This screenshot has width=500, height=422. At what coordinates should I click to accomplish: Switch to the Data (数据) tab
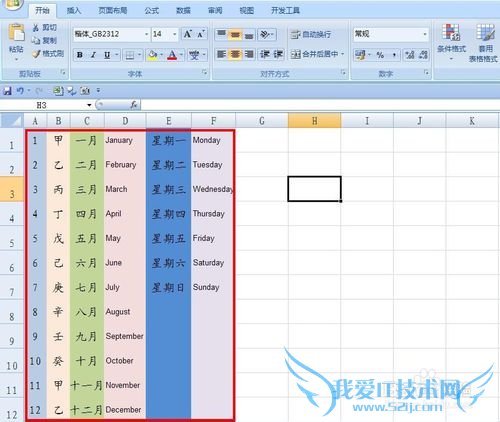tap(183, 11)
